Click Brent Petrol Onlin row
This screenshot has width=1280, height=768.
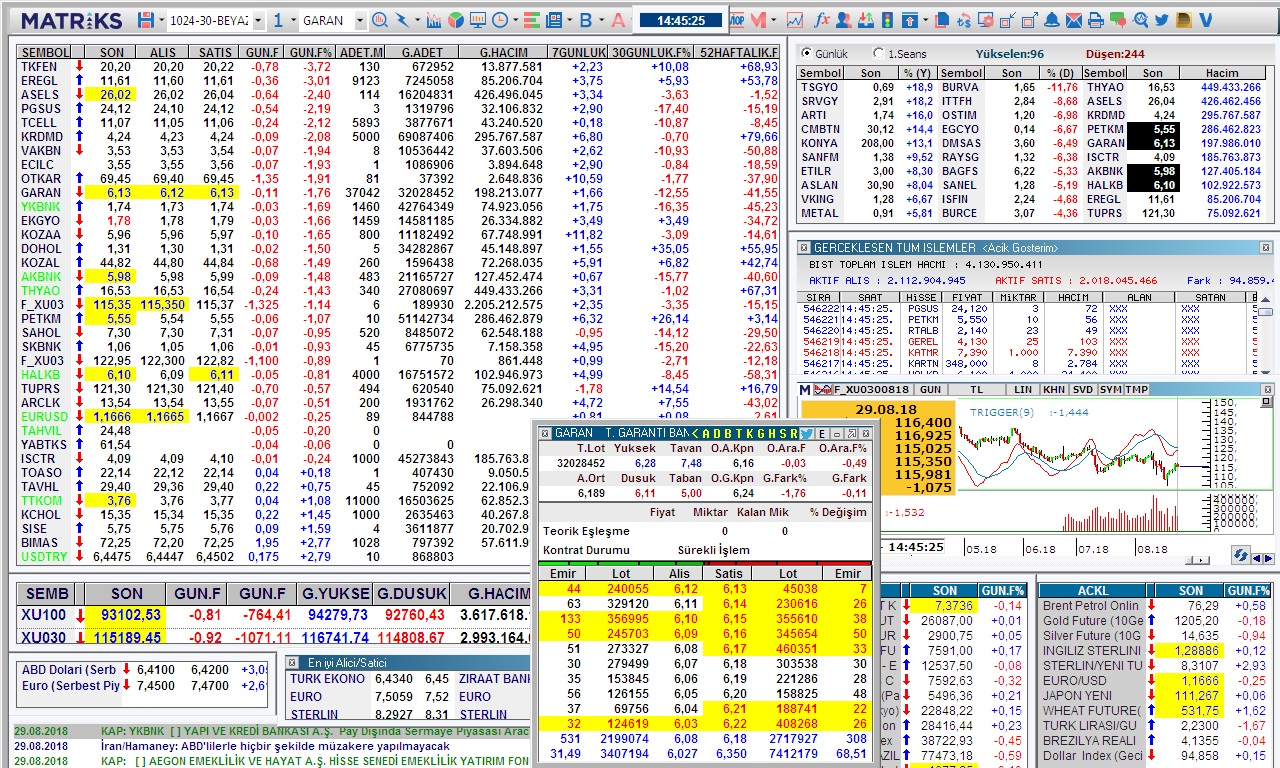1090,605
